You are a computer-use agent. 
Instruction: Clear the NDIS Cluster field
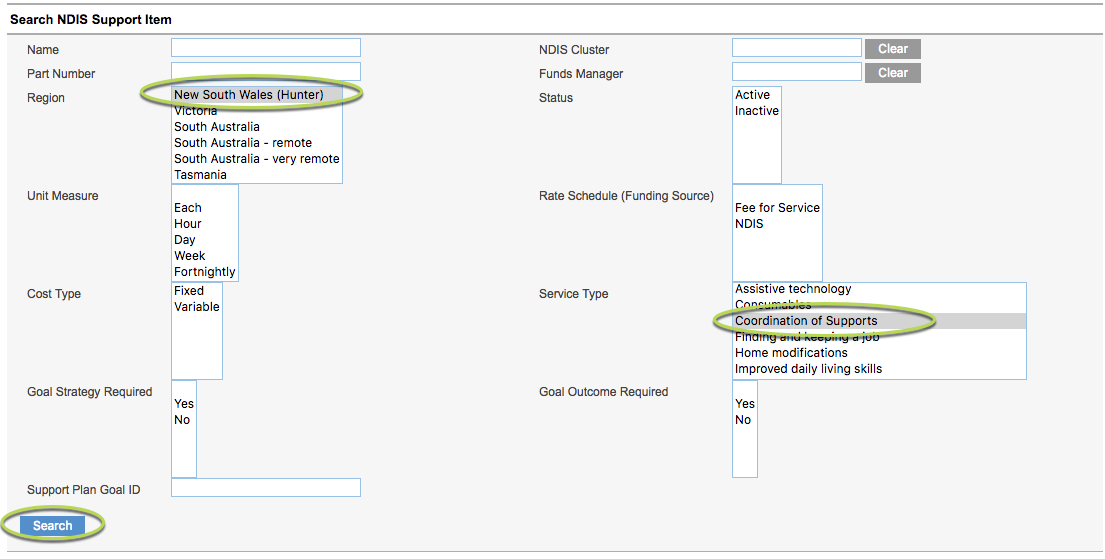click(x=892, y=49)
